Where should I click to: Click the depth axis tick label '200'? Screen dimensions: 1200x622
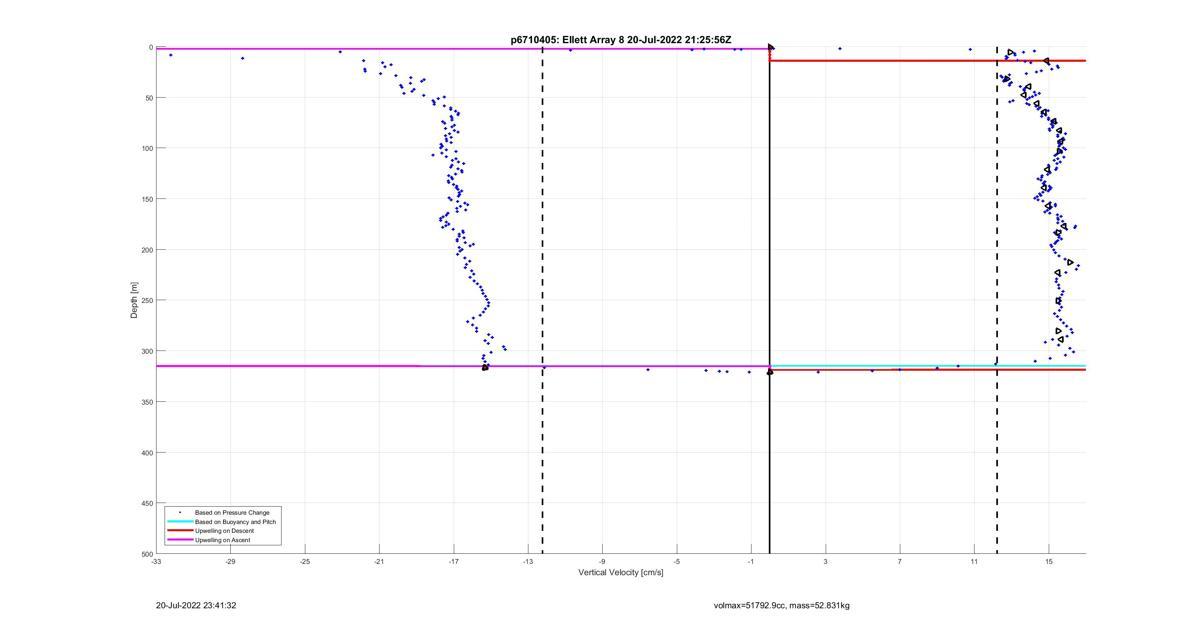point(147,250)
